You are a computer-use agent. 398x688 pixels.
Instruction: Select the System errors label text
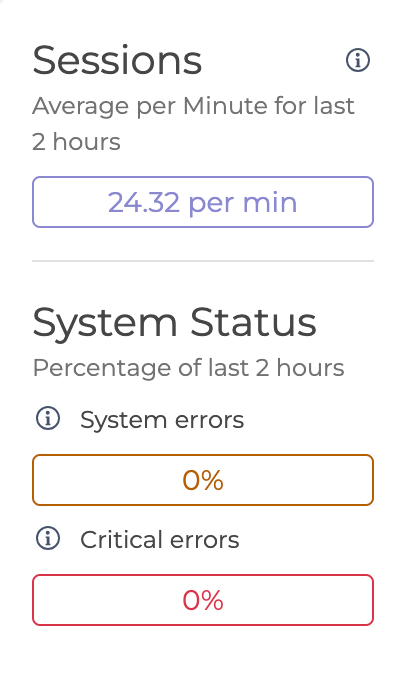[162, 420]
